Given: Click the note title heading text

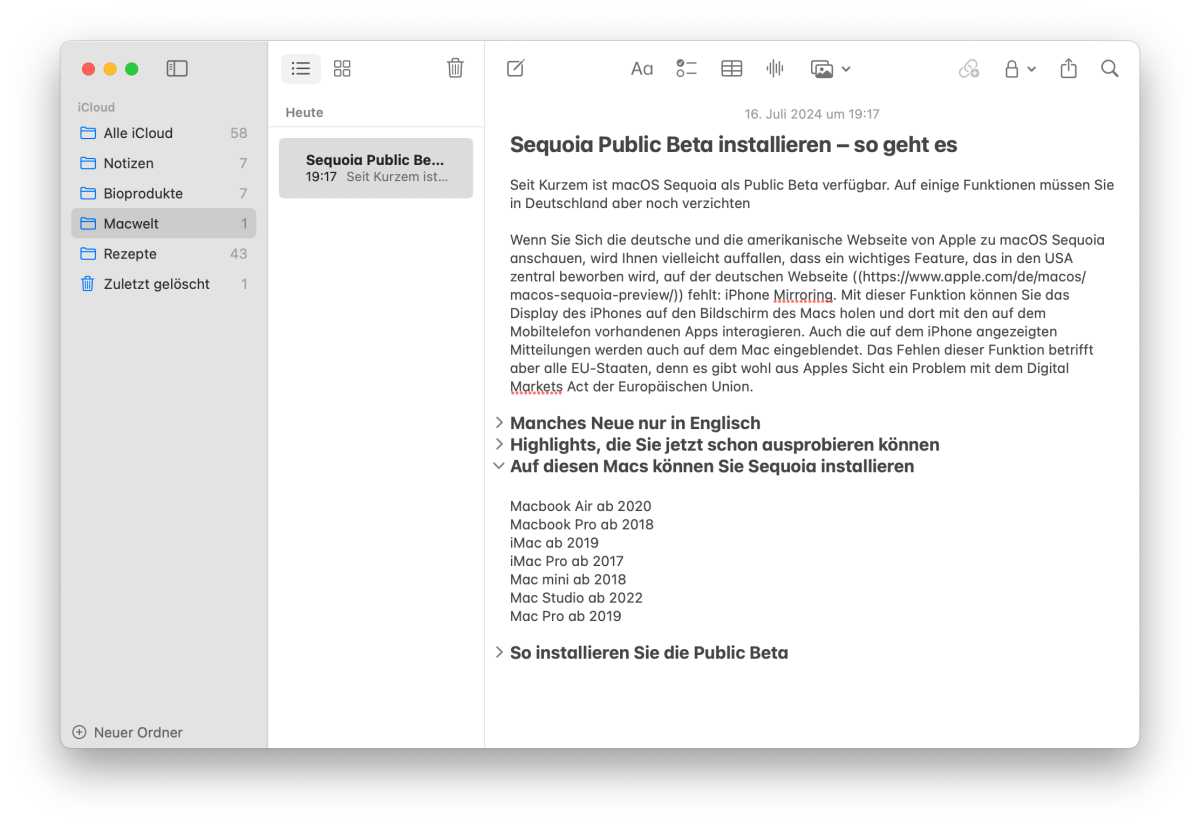Looking at the screenshot, I should coord(733,145).
